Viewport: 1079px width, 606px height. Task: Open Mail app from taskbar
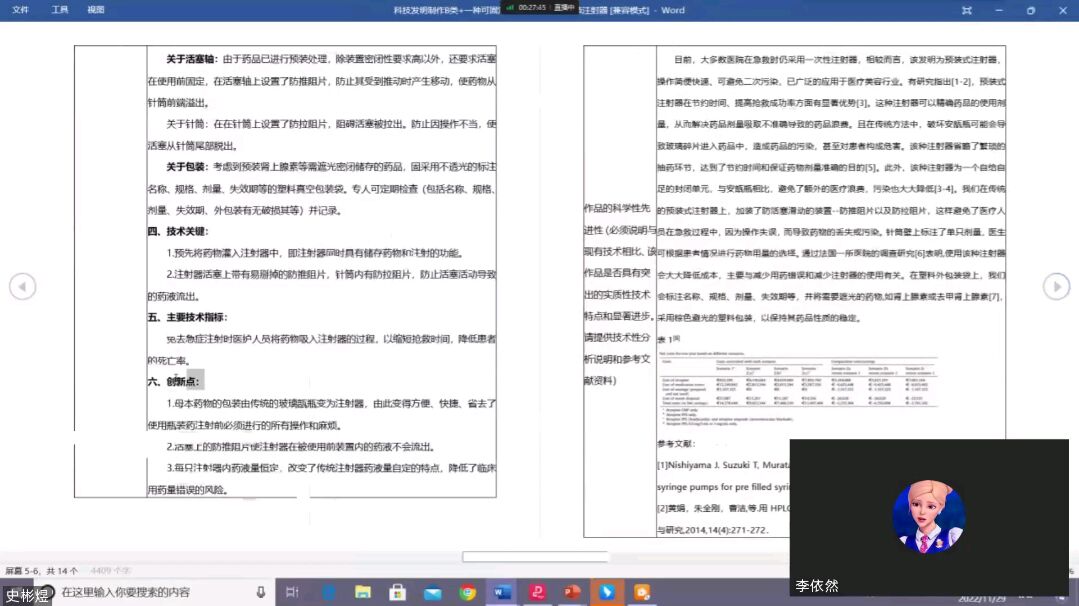point(433,592)
